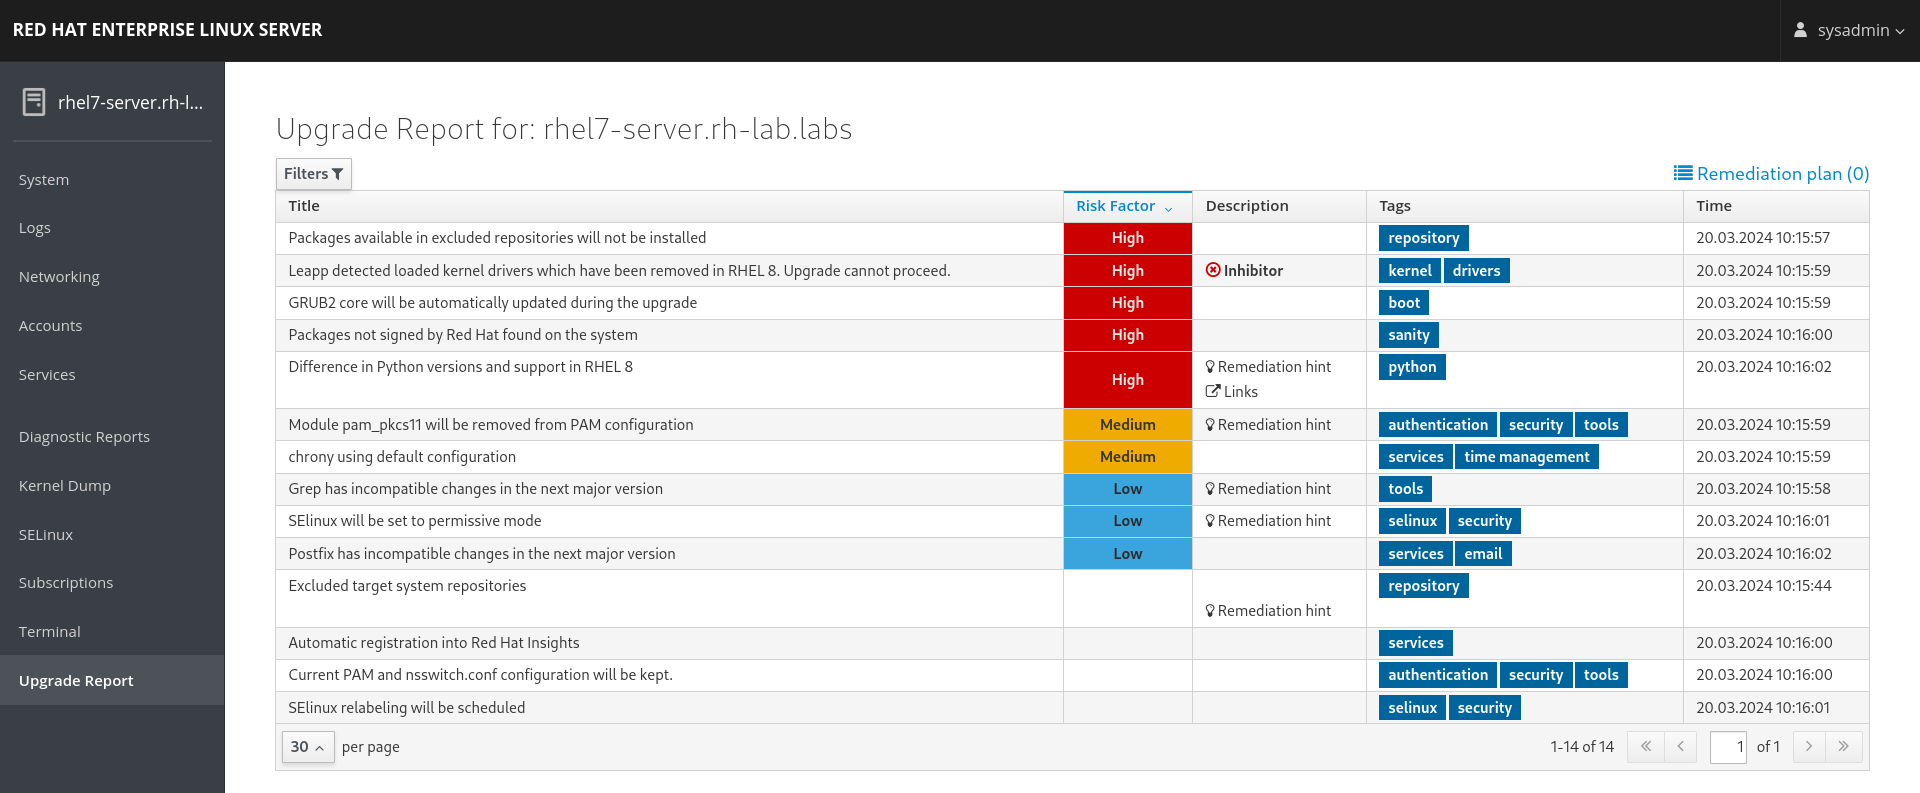Go to the previous page arrow
This screenshot has width=1920, height=793.
pyautogui.click(x=1680, y=747)
